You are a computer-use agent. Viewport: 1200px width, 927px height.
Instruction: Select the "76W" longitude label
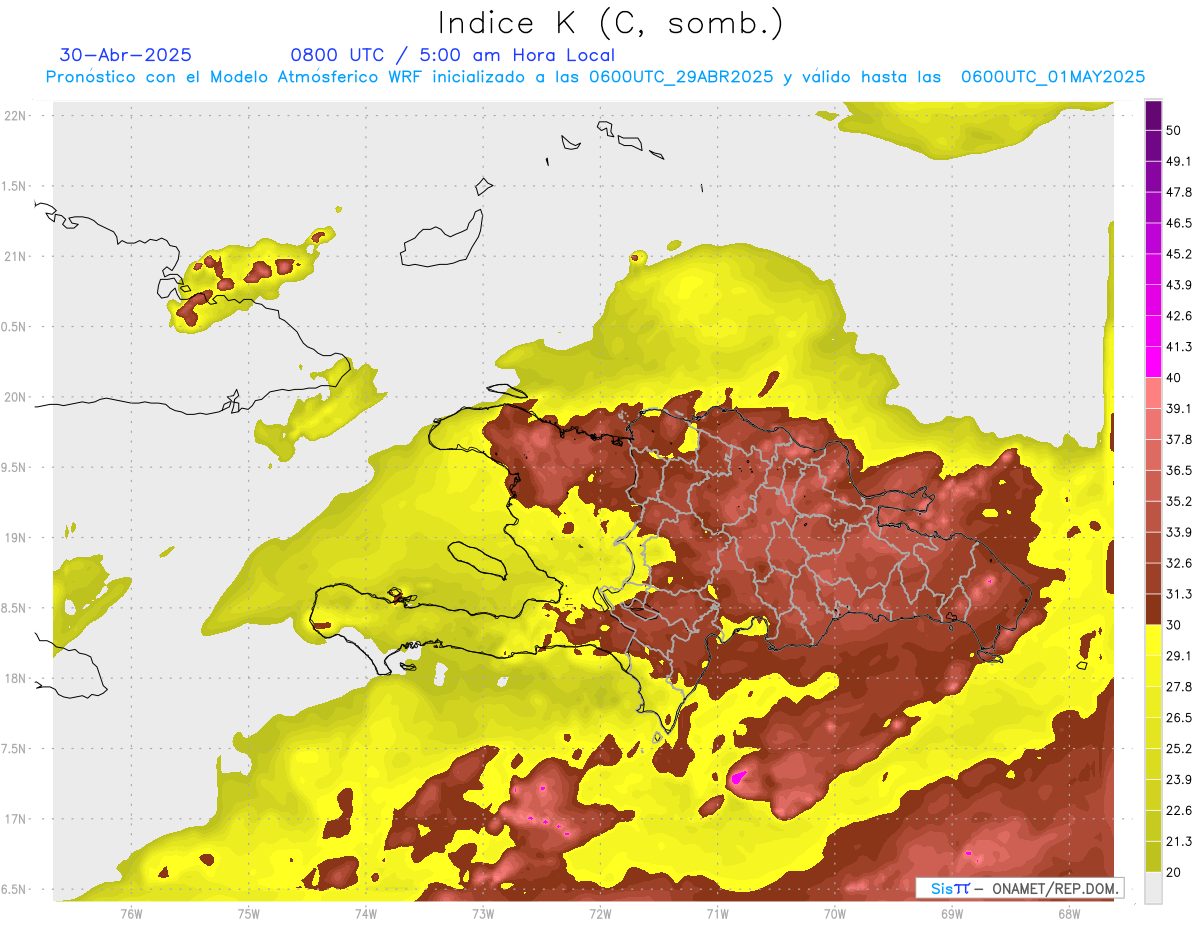point(131,914)
